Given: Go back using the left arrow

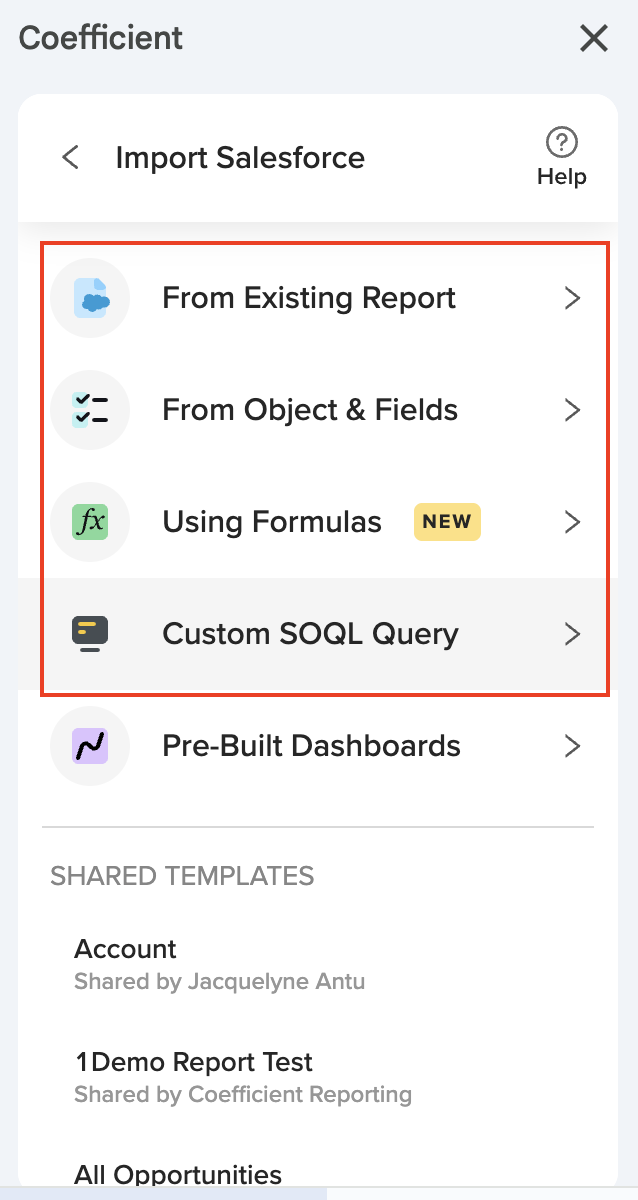Looking at the screenshot, I should click(x=71, y=158).
